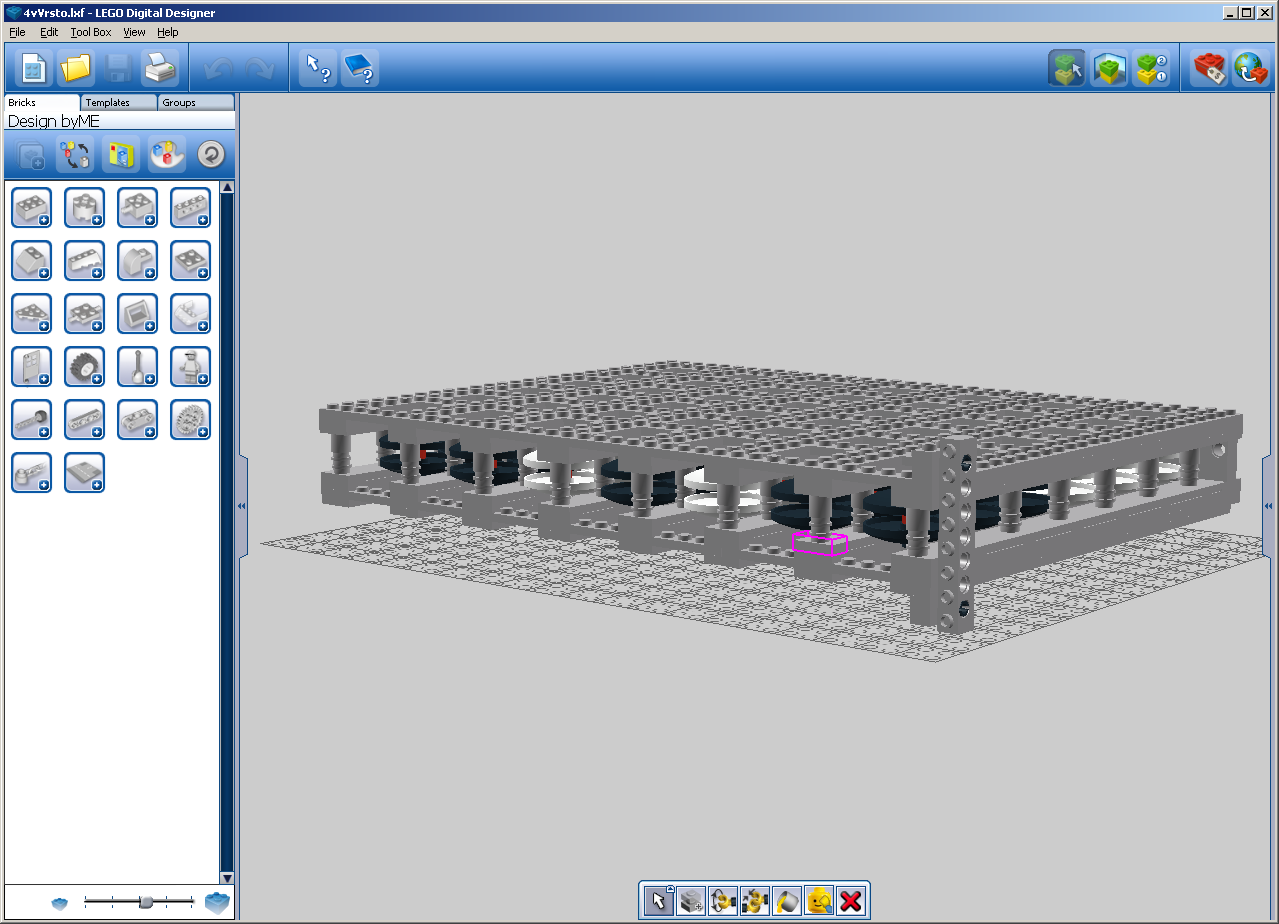Expand the 2x2 plates category
Viewport: 1279px width, 924px height.
click(191, 261)
